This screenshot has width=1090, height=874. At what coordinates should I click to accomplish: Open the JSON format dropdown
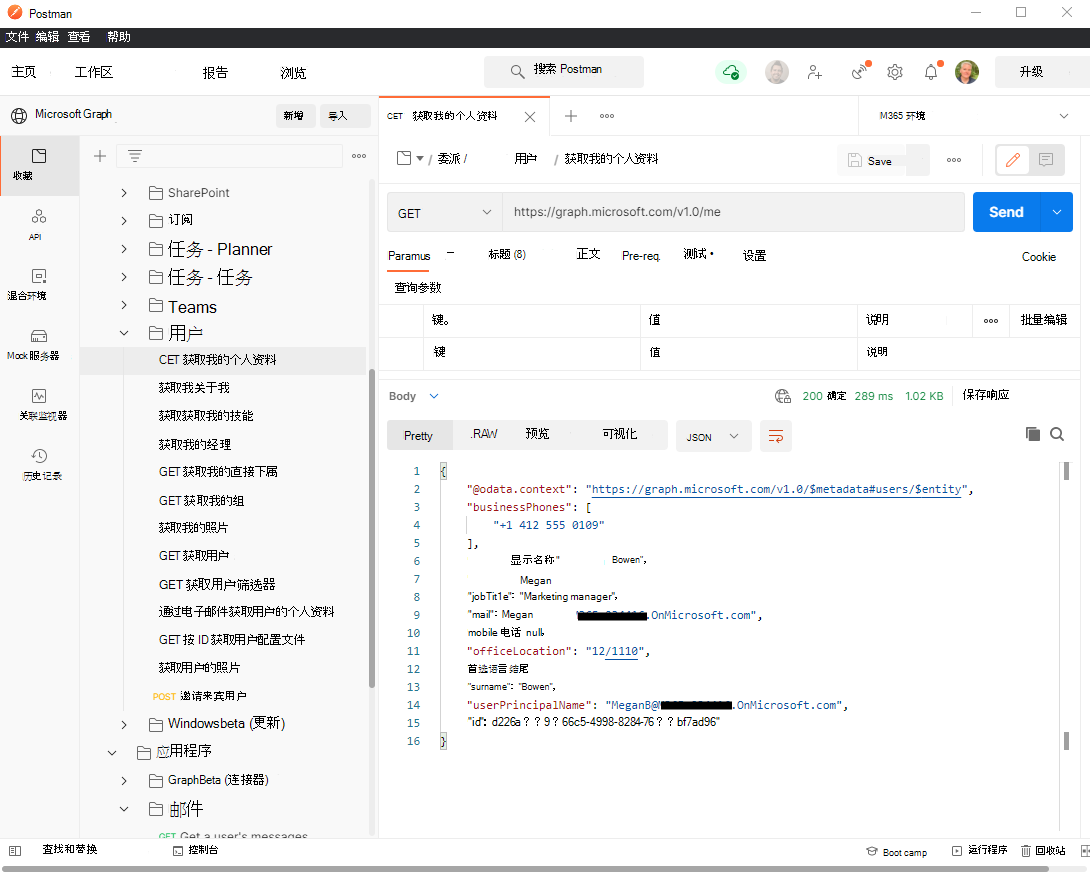pos(713,437)
